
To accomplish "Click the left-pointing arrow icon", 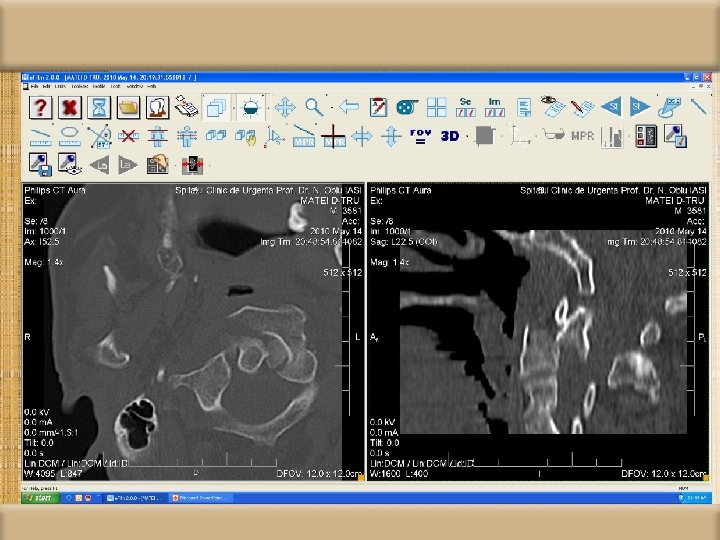I will click(349, 107).
